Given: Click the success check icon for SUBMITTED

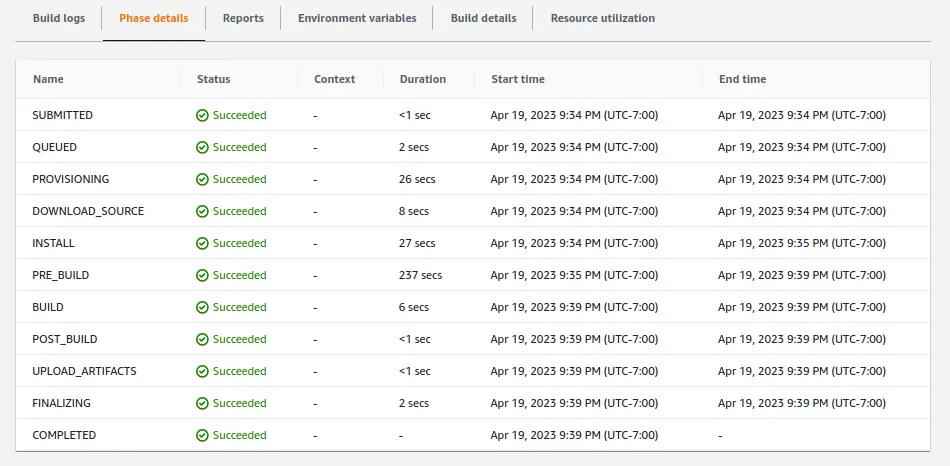Looking at the screenshot, I should point(202,115).
